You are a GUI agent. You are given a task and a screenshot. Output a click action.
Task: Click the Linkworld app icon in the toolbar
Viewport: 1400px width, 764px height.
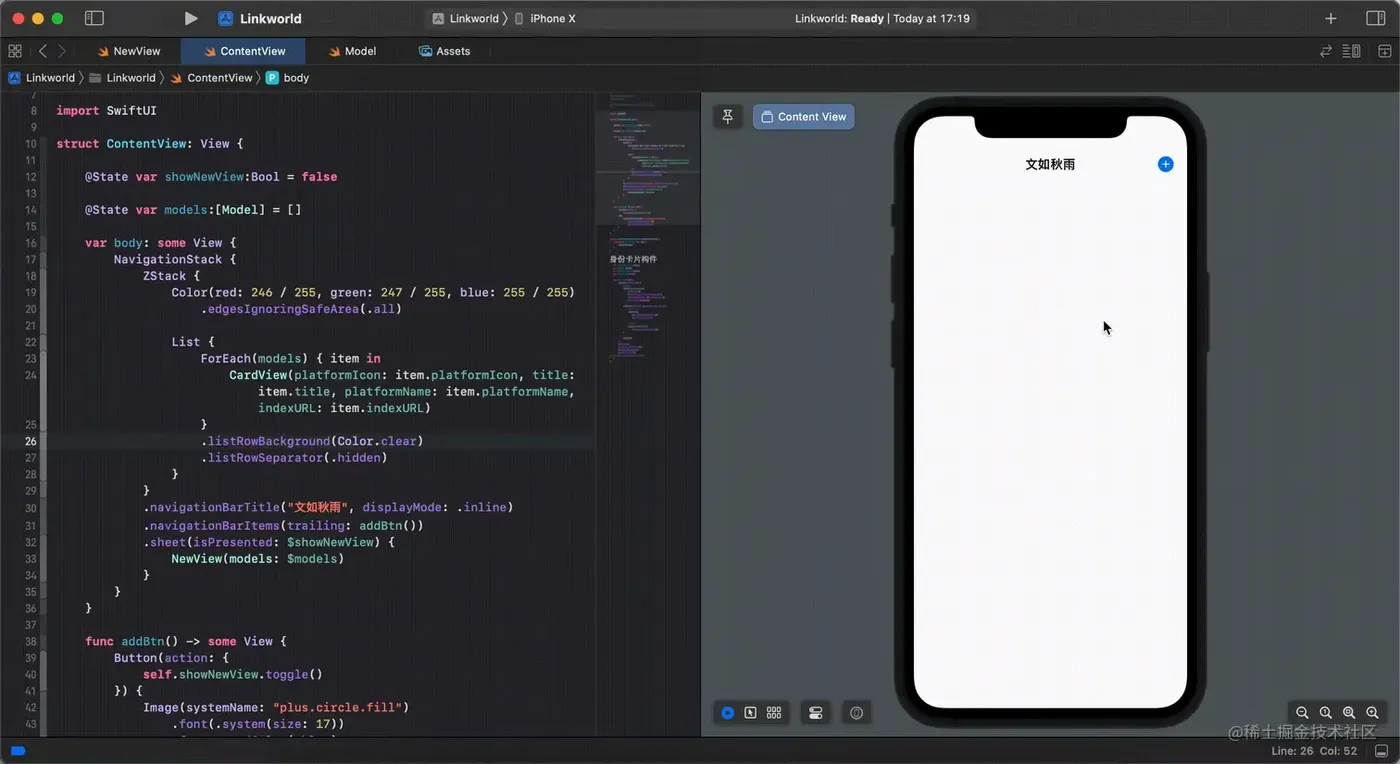click(x=225, y=18)
